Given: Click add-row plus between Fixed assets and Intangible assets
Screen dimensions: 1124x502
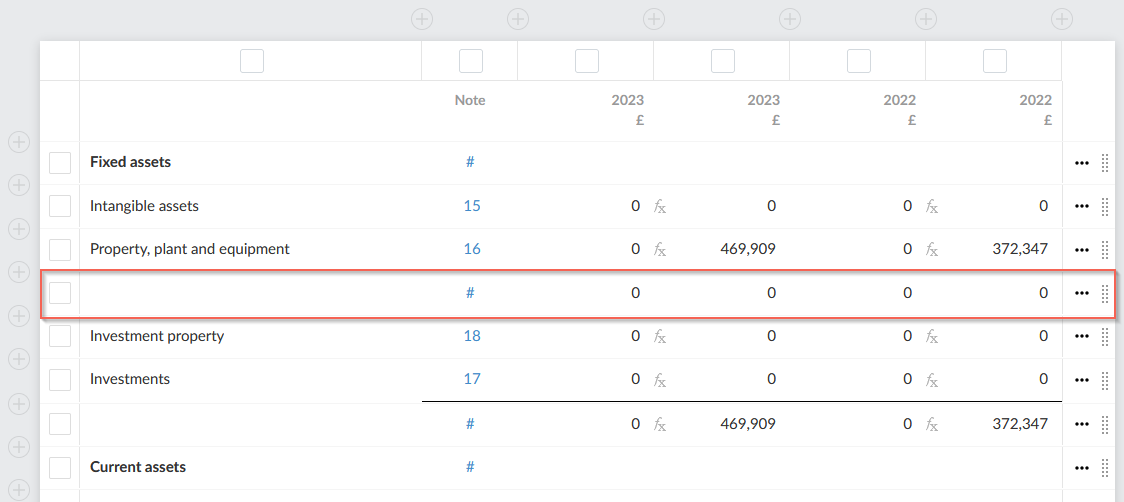Looking at the screenshot, I should point(19,185).
